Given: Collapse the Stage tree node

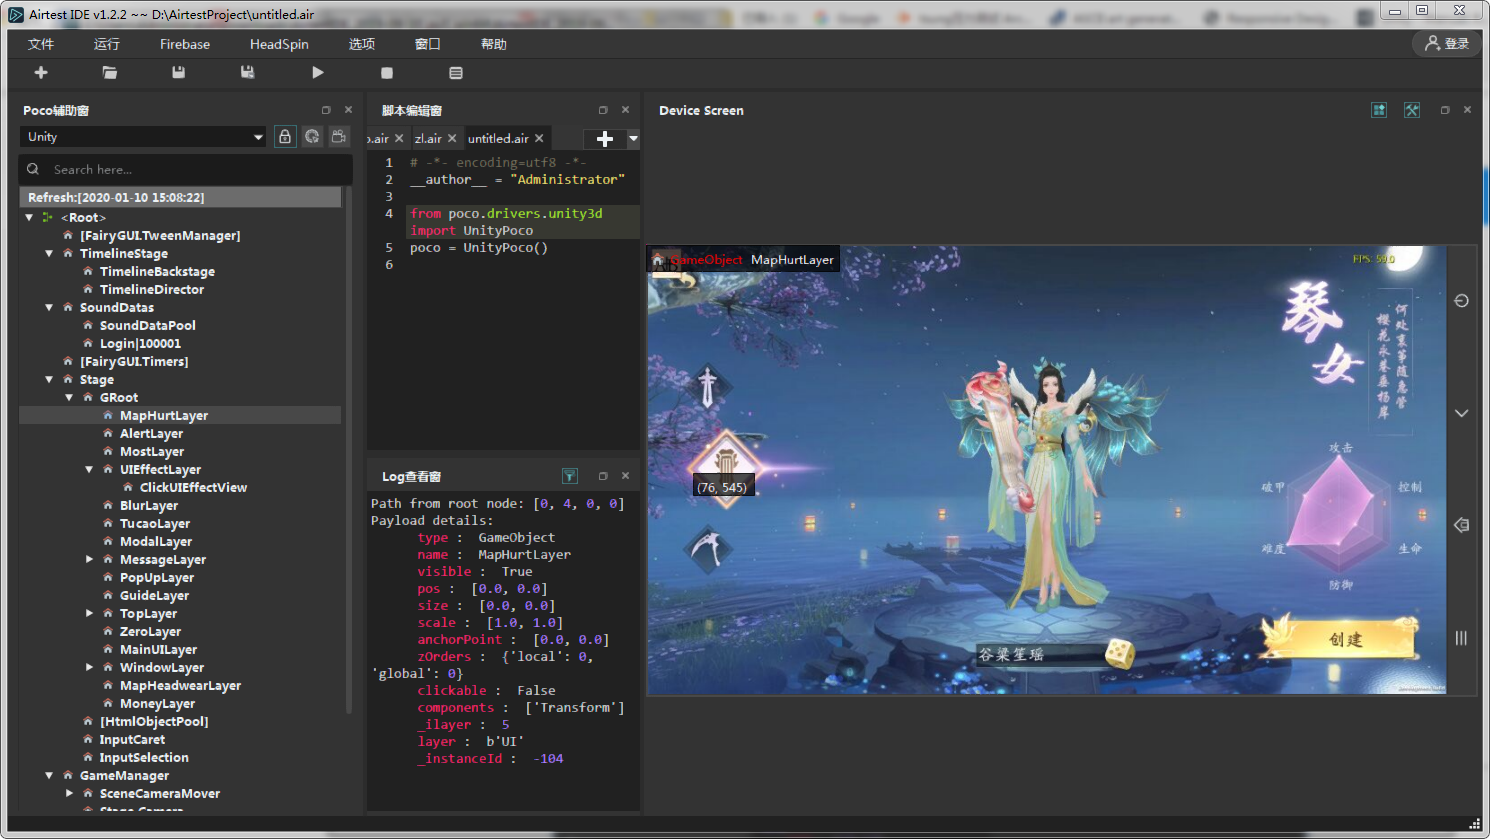Looking at the screenshot, I should tap(49, 379).
